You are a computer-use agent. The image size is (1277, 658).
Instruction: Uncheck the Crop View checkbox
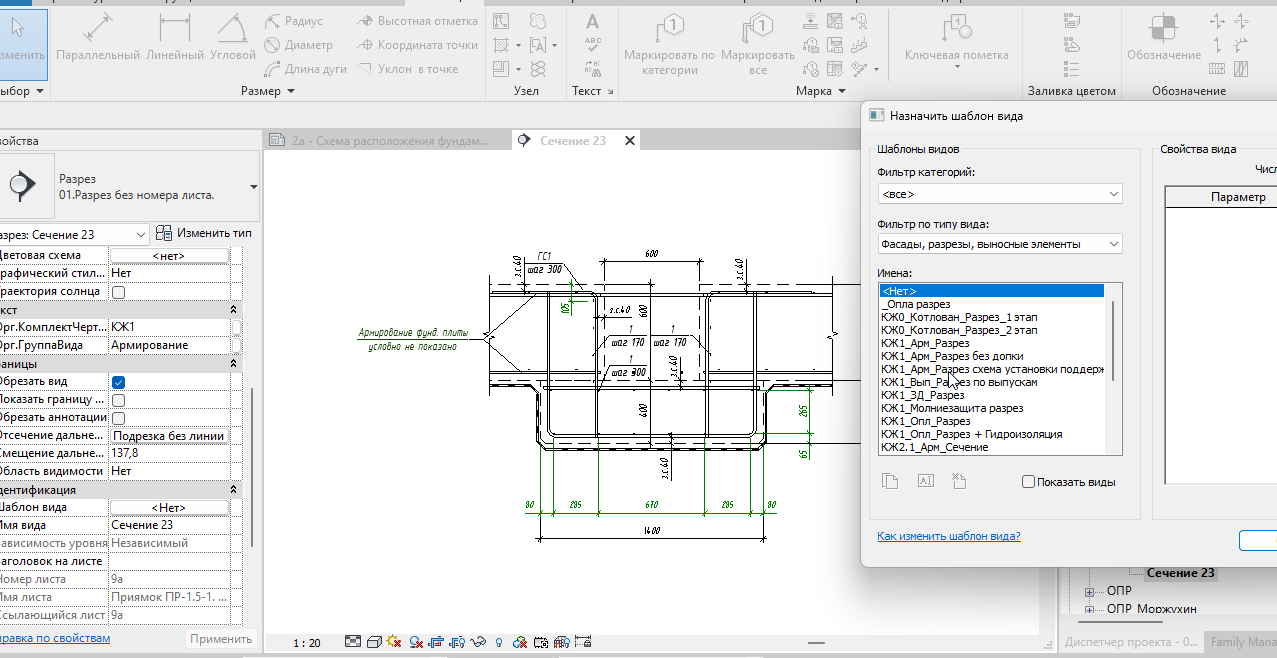pos(118,382)
